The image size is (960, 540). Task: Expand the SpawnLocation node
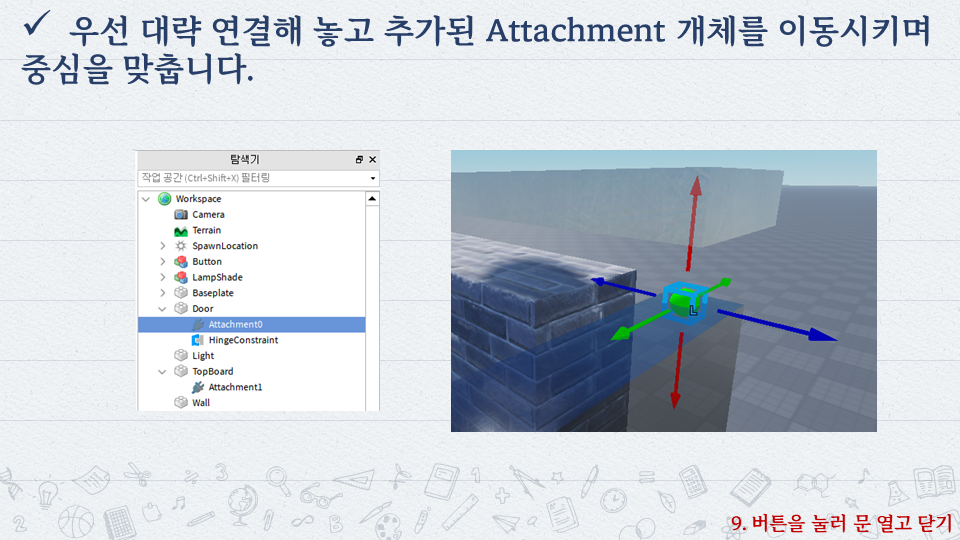(x=163, y=246)
